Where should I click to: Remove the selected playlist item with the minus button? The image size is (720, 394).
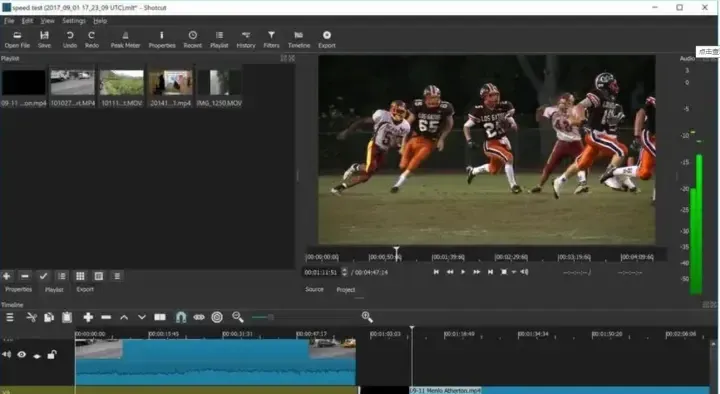coord(25,276)
